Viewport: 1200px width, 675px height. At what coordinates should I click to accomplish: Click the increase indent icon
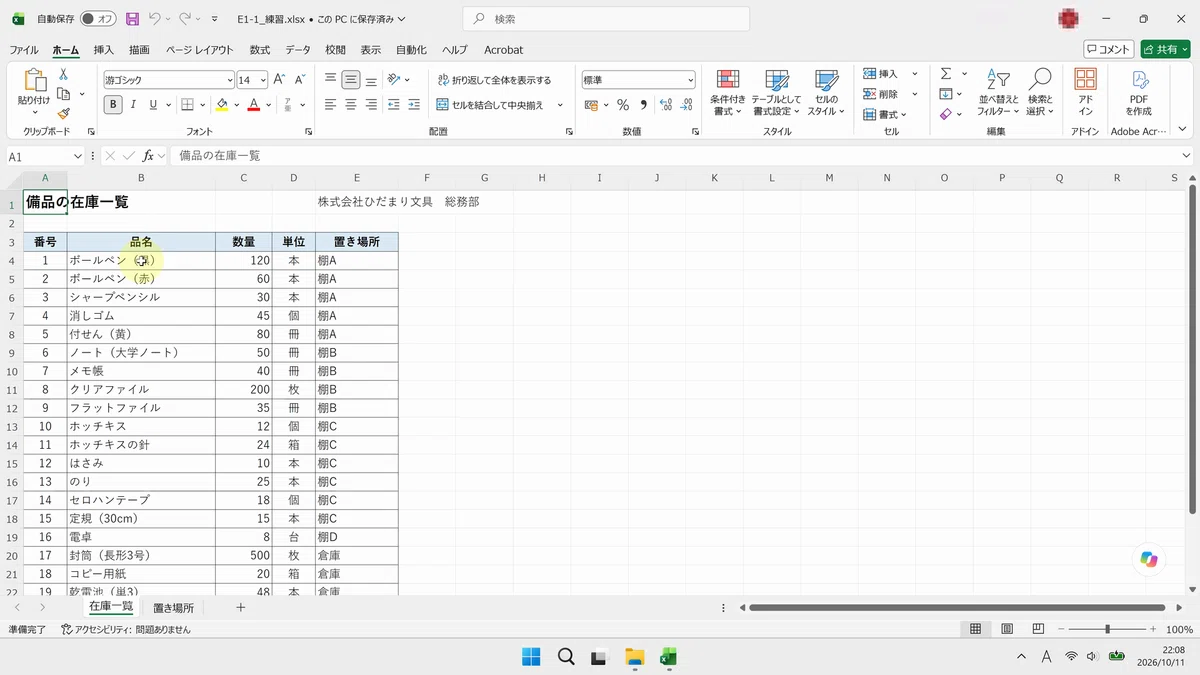pos(413,104)
